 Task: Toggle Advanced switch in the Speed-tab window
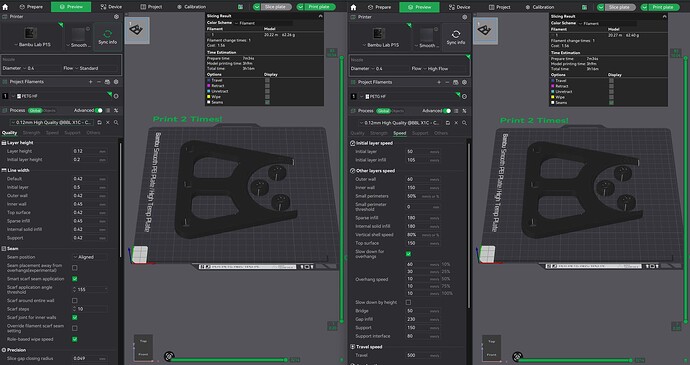tap(447, 111)
